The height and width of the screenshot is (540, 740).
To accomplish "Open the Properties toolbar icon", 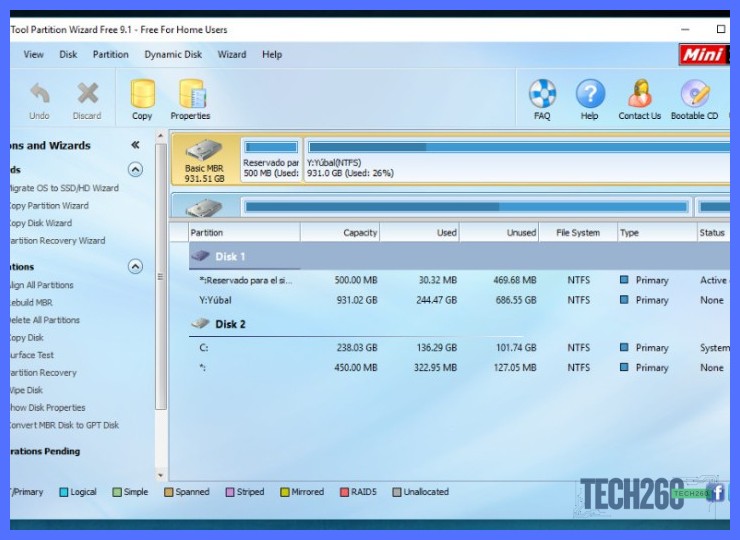I will click(x=192, y=93).
